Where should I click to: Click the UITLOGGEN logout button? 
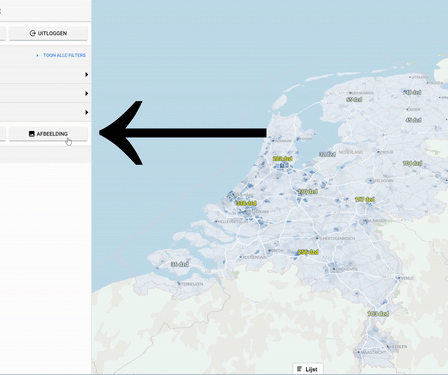coord(48,33)
